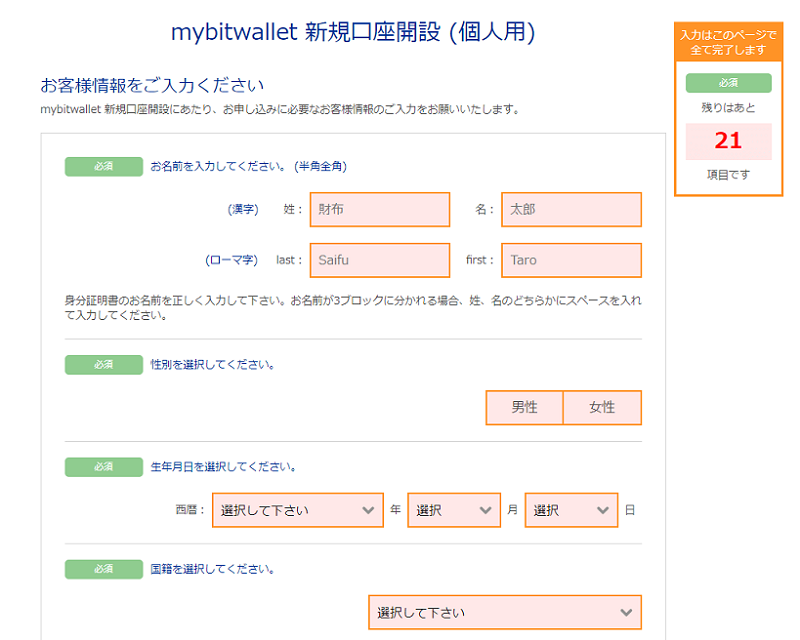Click the 必須 badge next to nationality prompt

(104, 569)
